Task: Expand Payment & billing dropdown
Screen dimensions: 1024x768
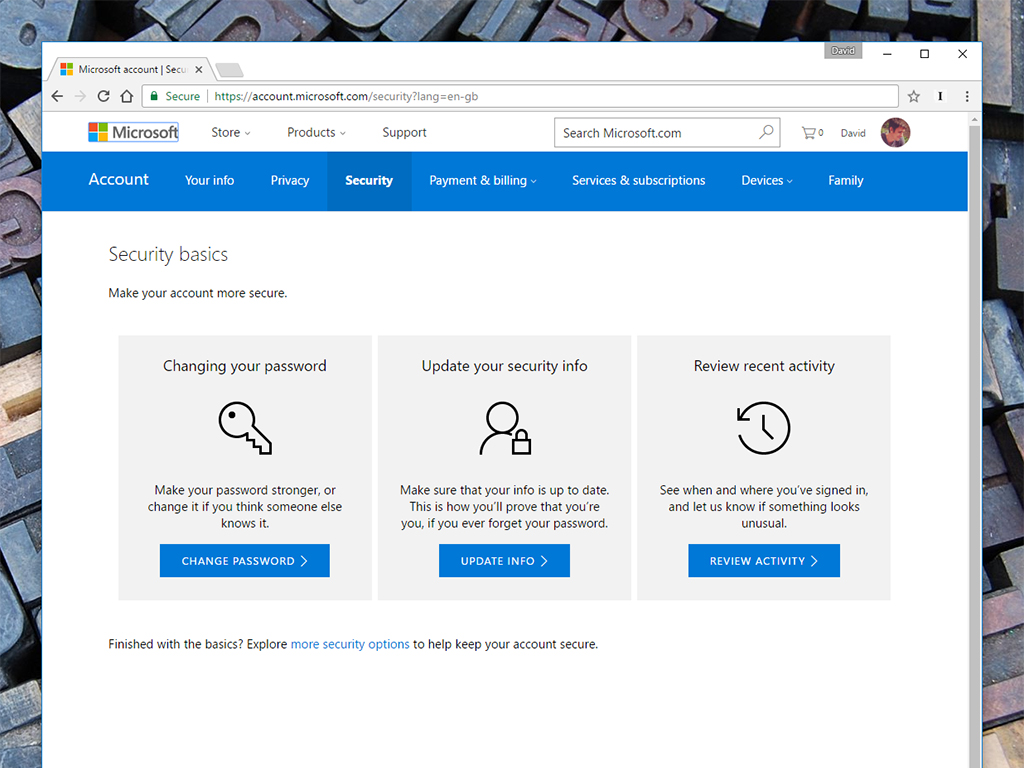Action: pos(482,180)
